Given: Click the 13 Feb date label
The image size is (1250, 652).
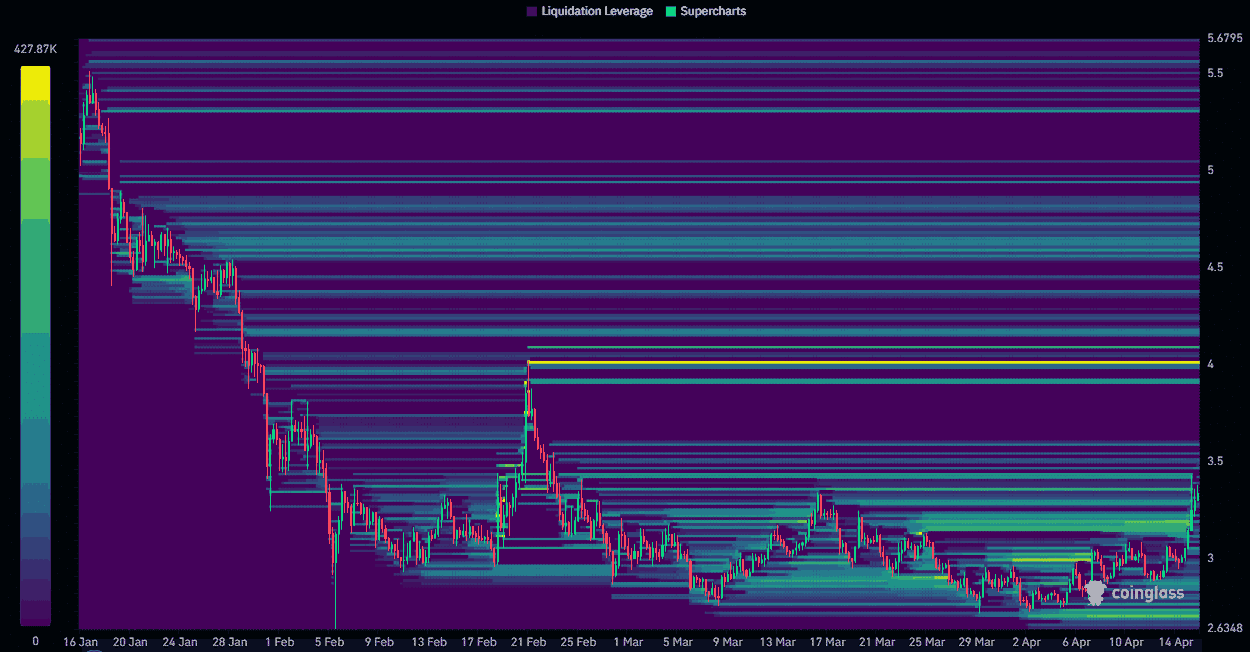Looking at the screenshot, I should [429, 642].
